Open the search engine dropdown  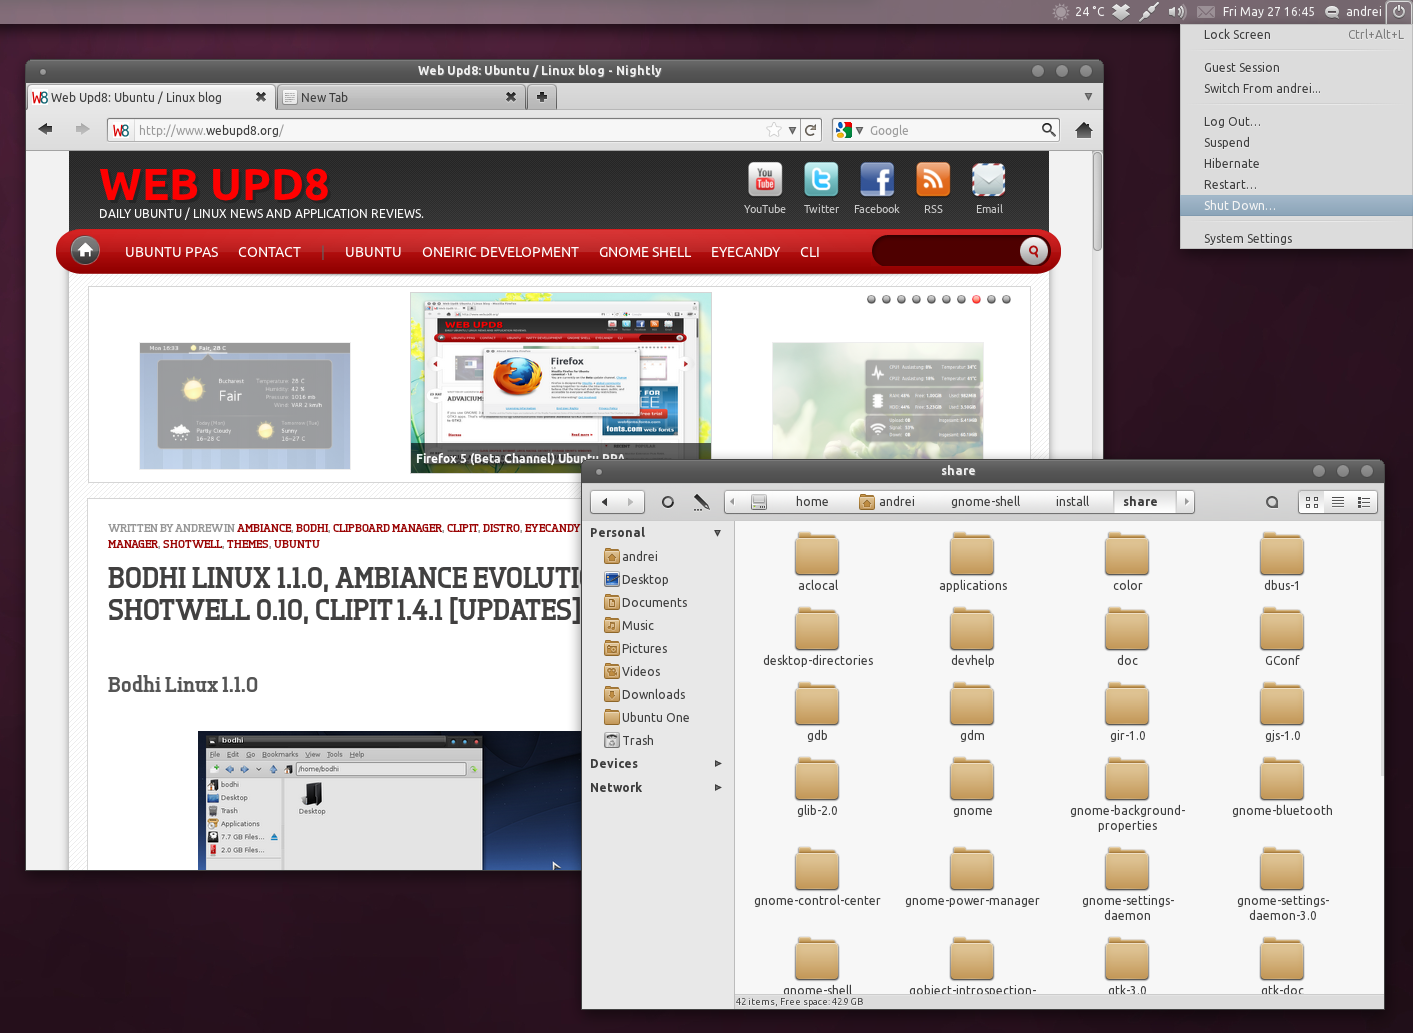tap(859, 130)
